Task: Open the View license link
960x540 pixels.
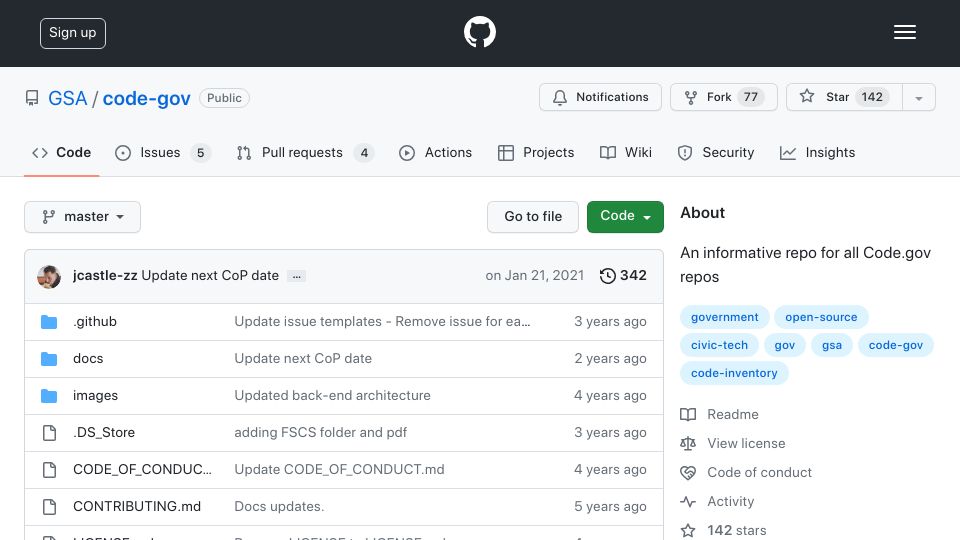Action: (746, 443)
